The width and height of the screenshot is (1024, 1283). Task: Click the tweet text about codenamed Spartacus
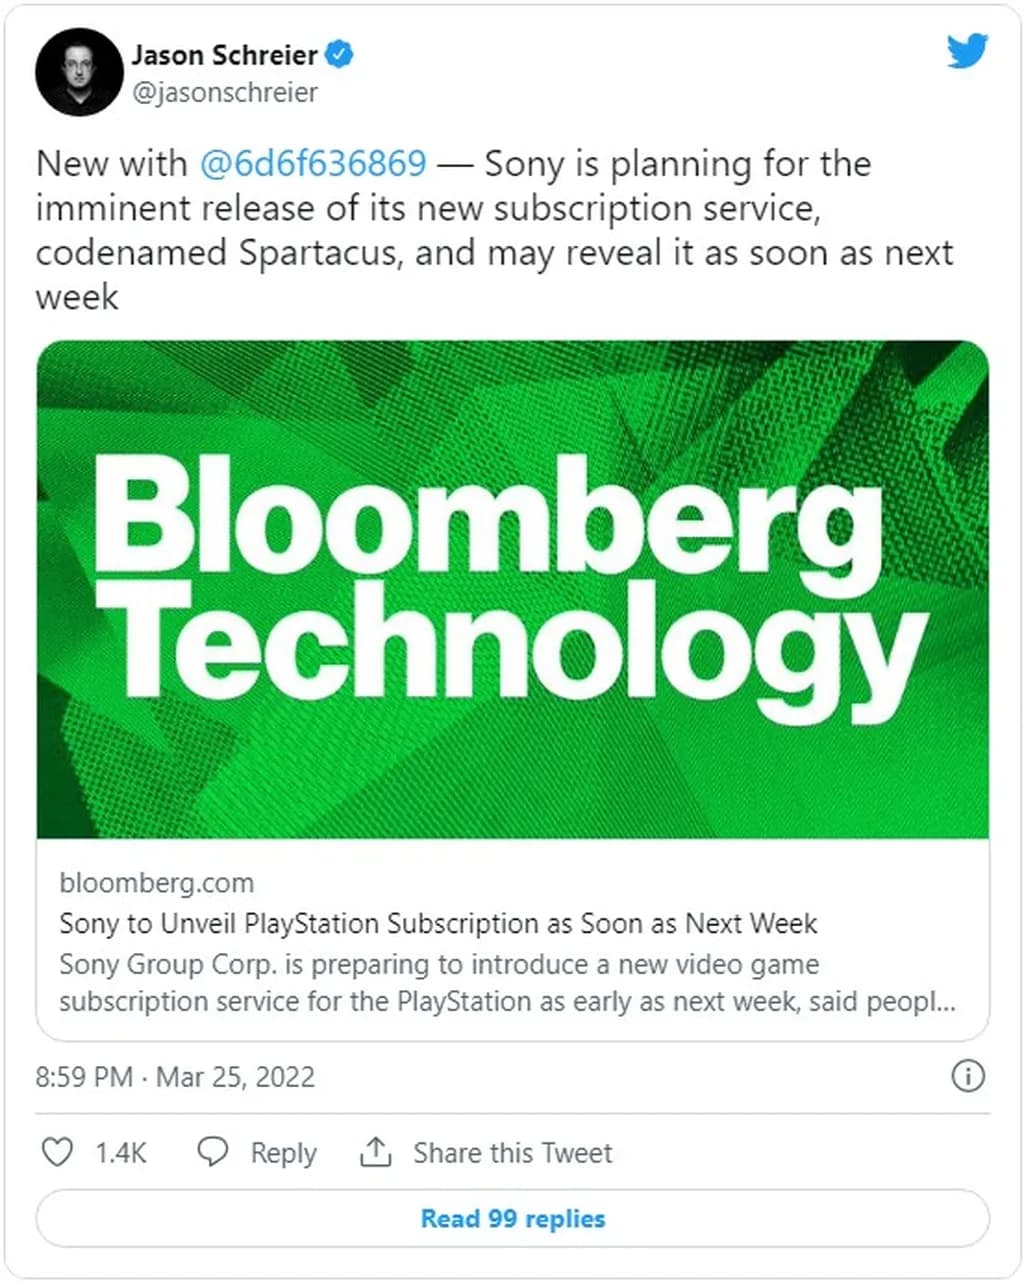coord(494,230)
